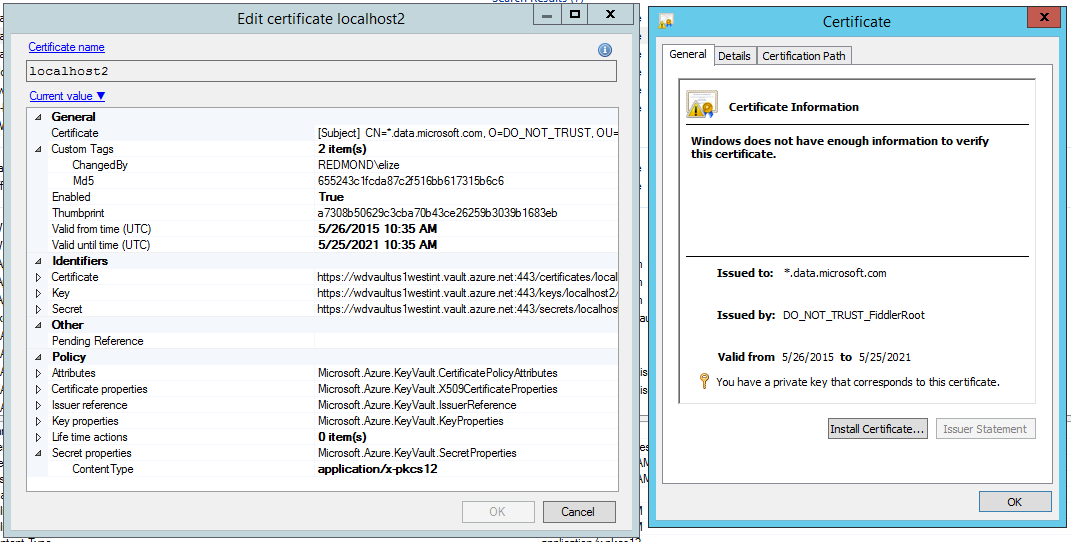
Task: Click the certificate warning icon in Certificate Information
Action: pyautogui.click(x=702, y=104)
